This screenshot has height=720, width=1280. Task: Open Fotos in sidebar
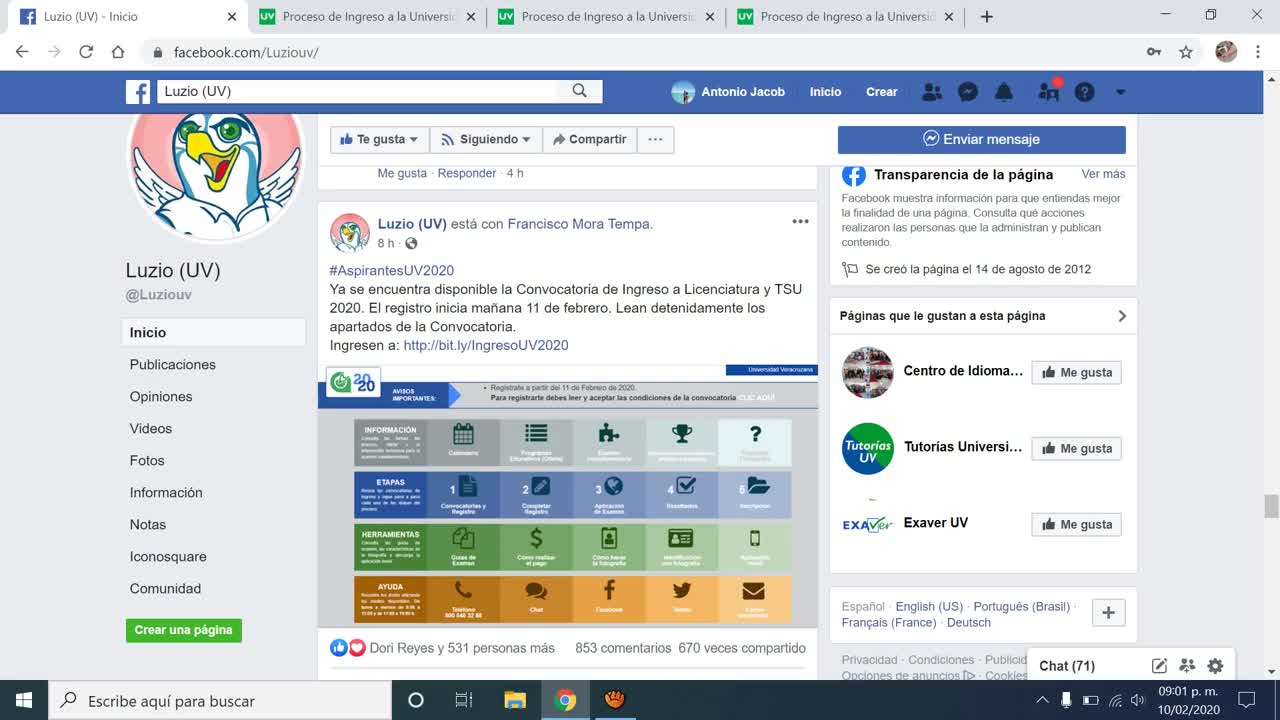(x=147, y=460)
